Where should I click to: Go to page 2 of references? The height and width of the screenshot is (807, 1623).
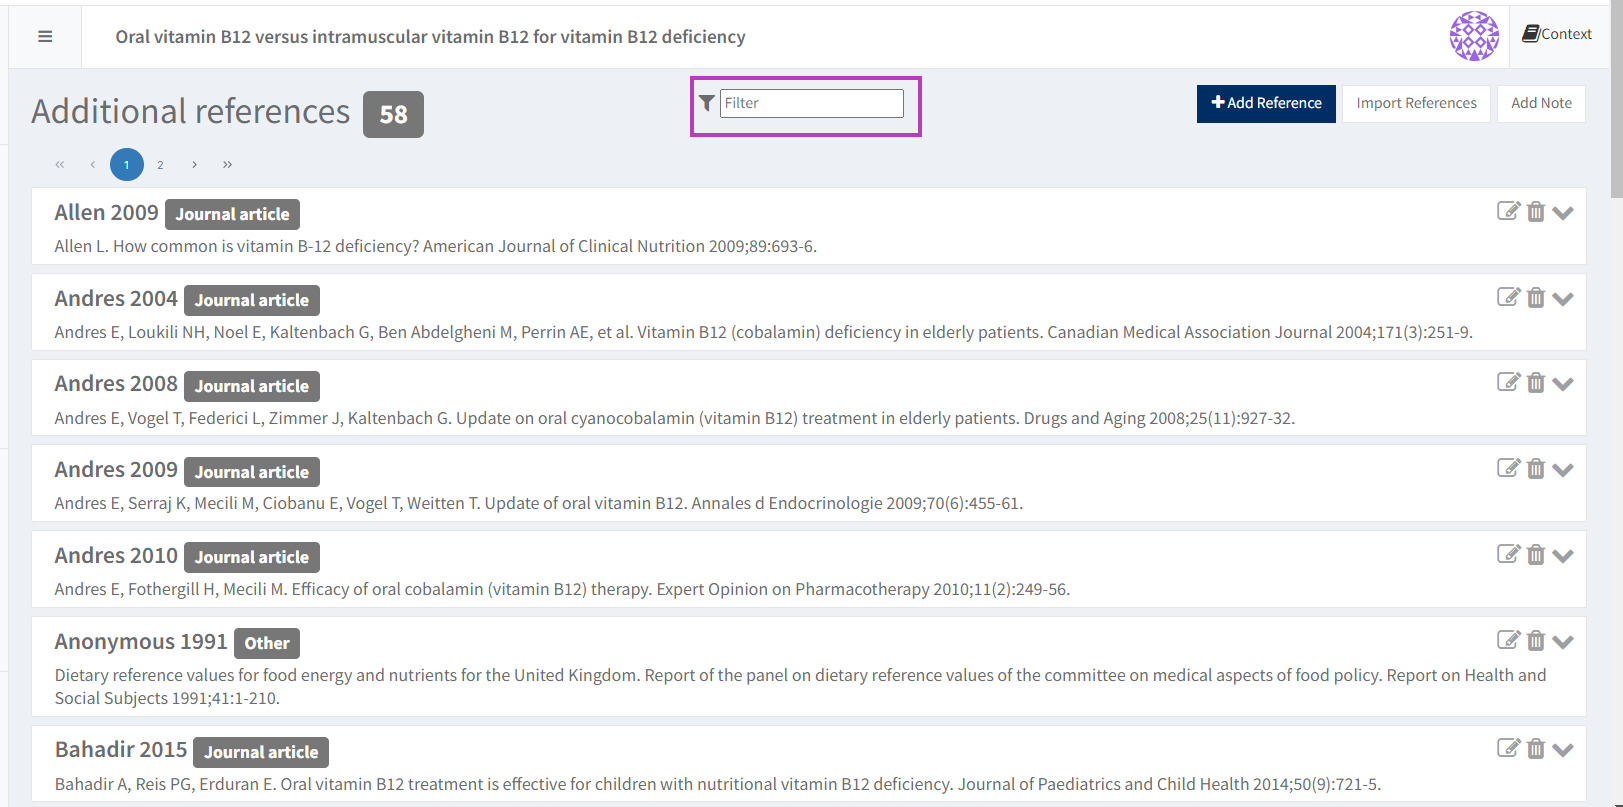click(x=160, y=165)
